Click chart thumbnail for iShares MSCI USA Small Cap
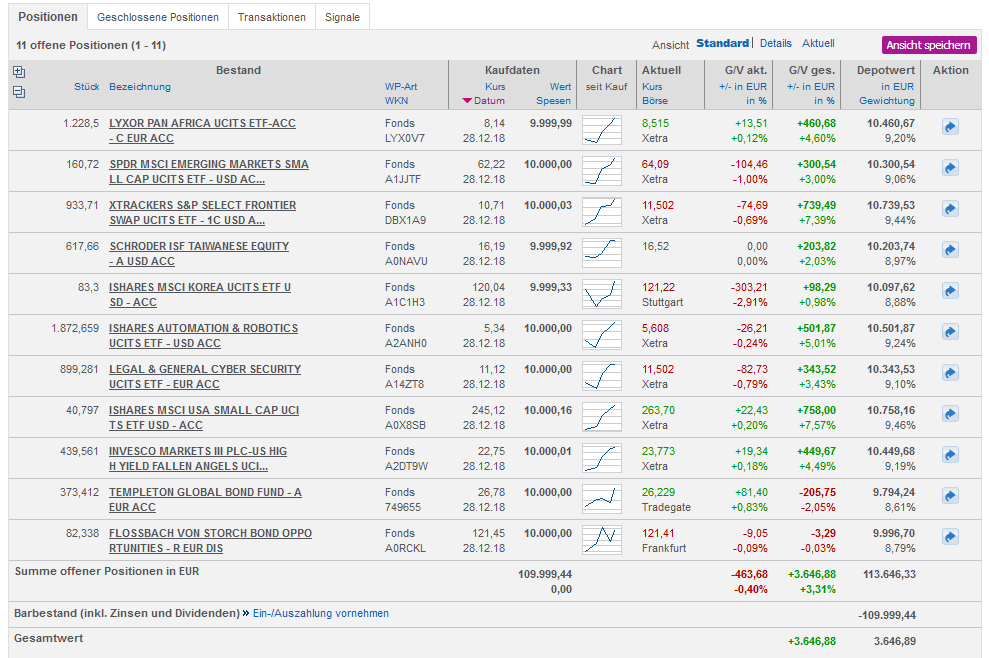Viewport: 989px width, 658px height. (602, 417)
